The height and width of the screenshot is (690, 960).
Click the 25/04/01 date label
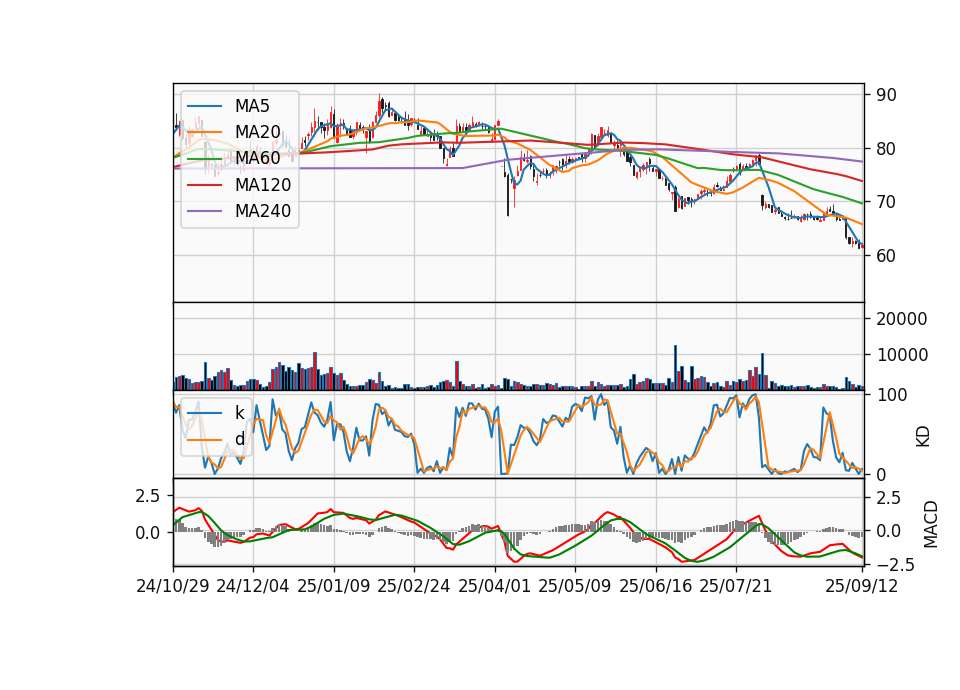[x=495, y=586]
